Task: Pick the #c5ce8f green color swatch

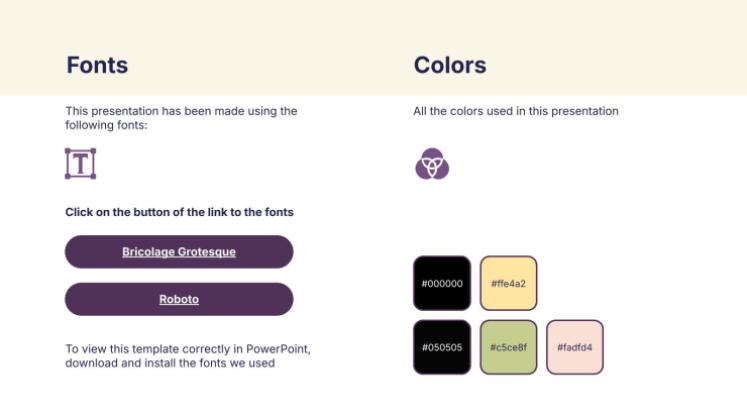Action: click(x=508, y=348)
